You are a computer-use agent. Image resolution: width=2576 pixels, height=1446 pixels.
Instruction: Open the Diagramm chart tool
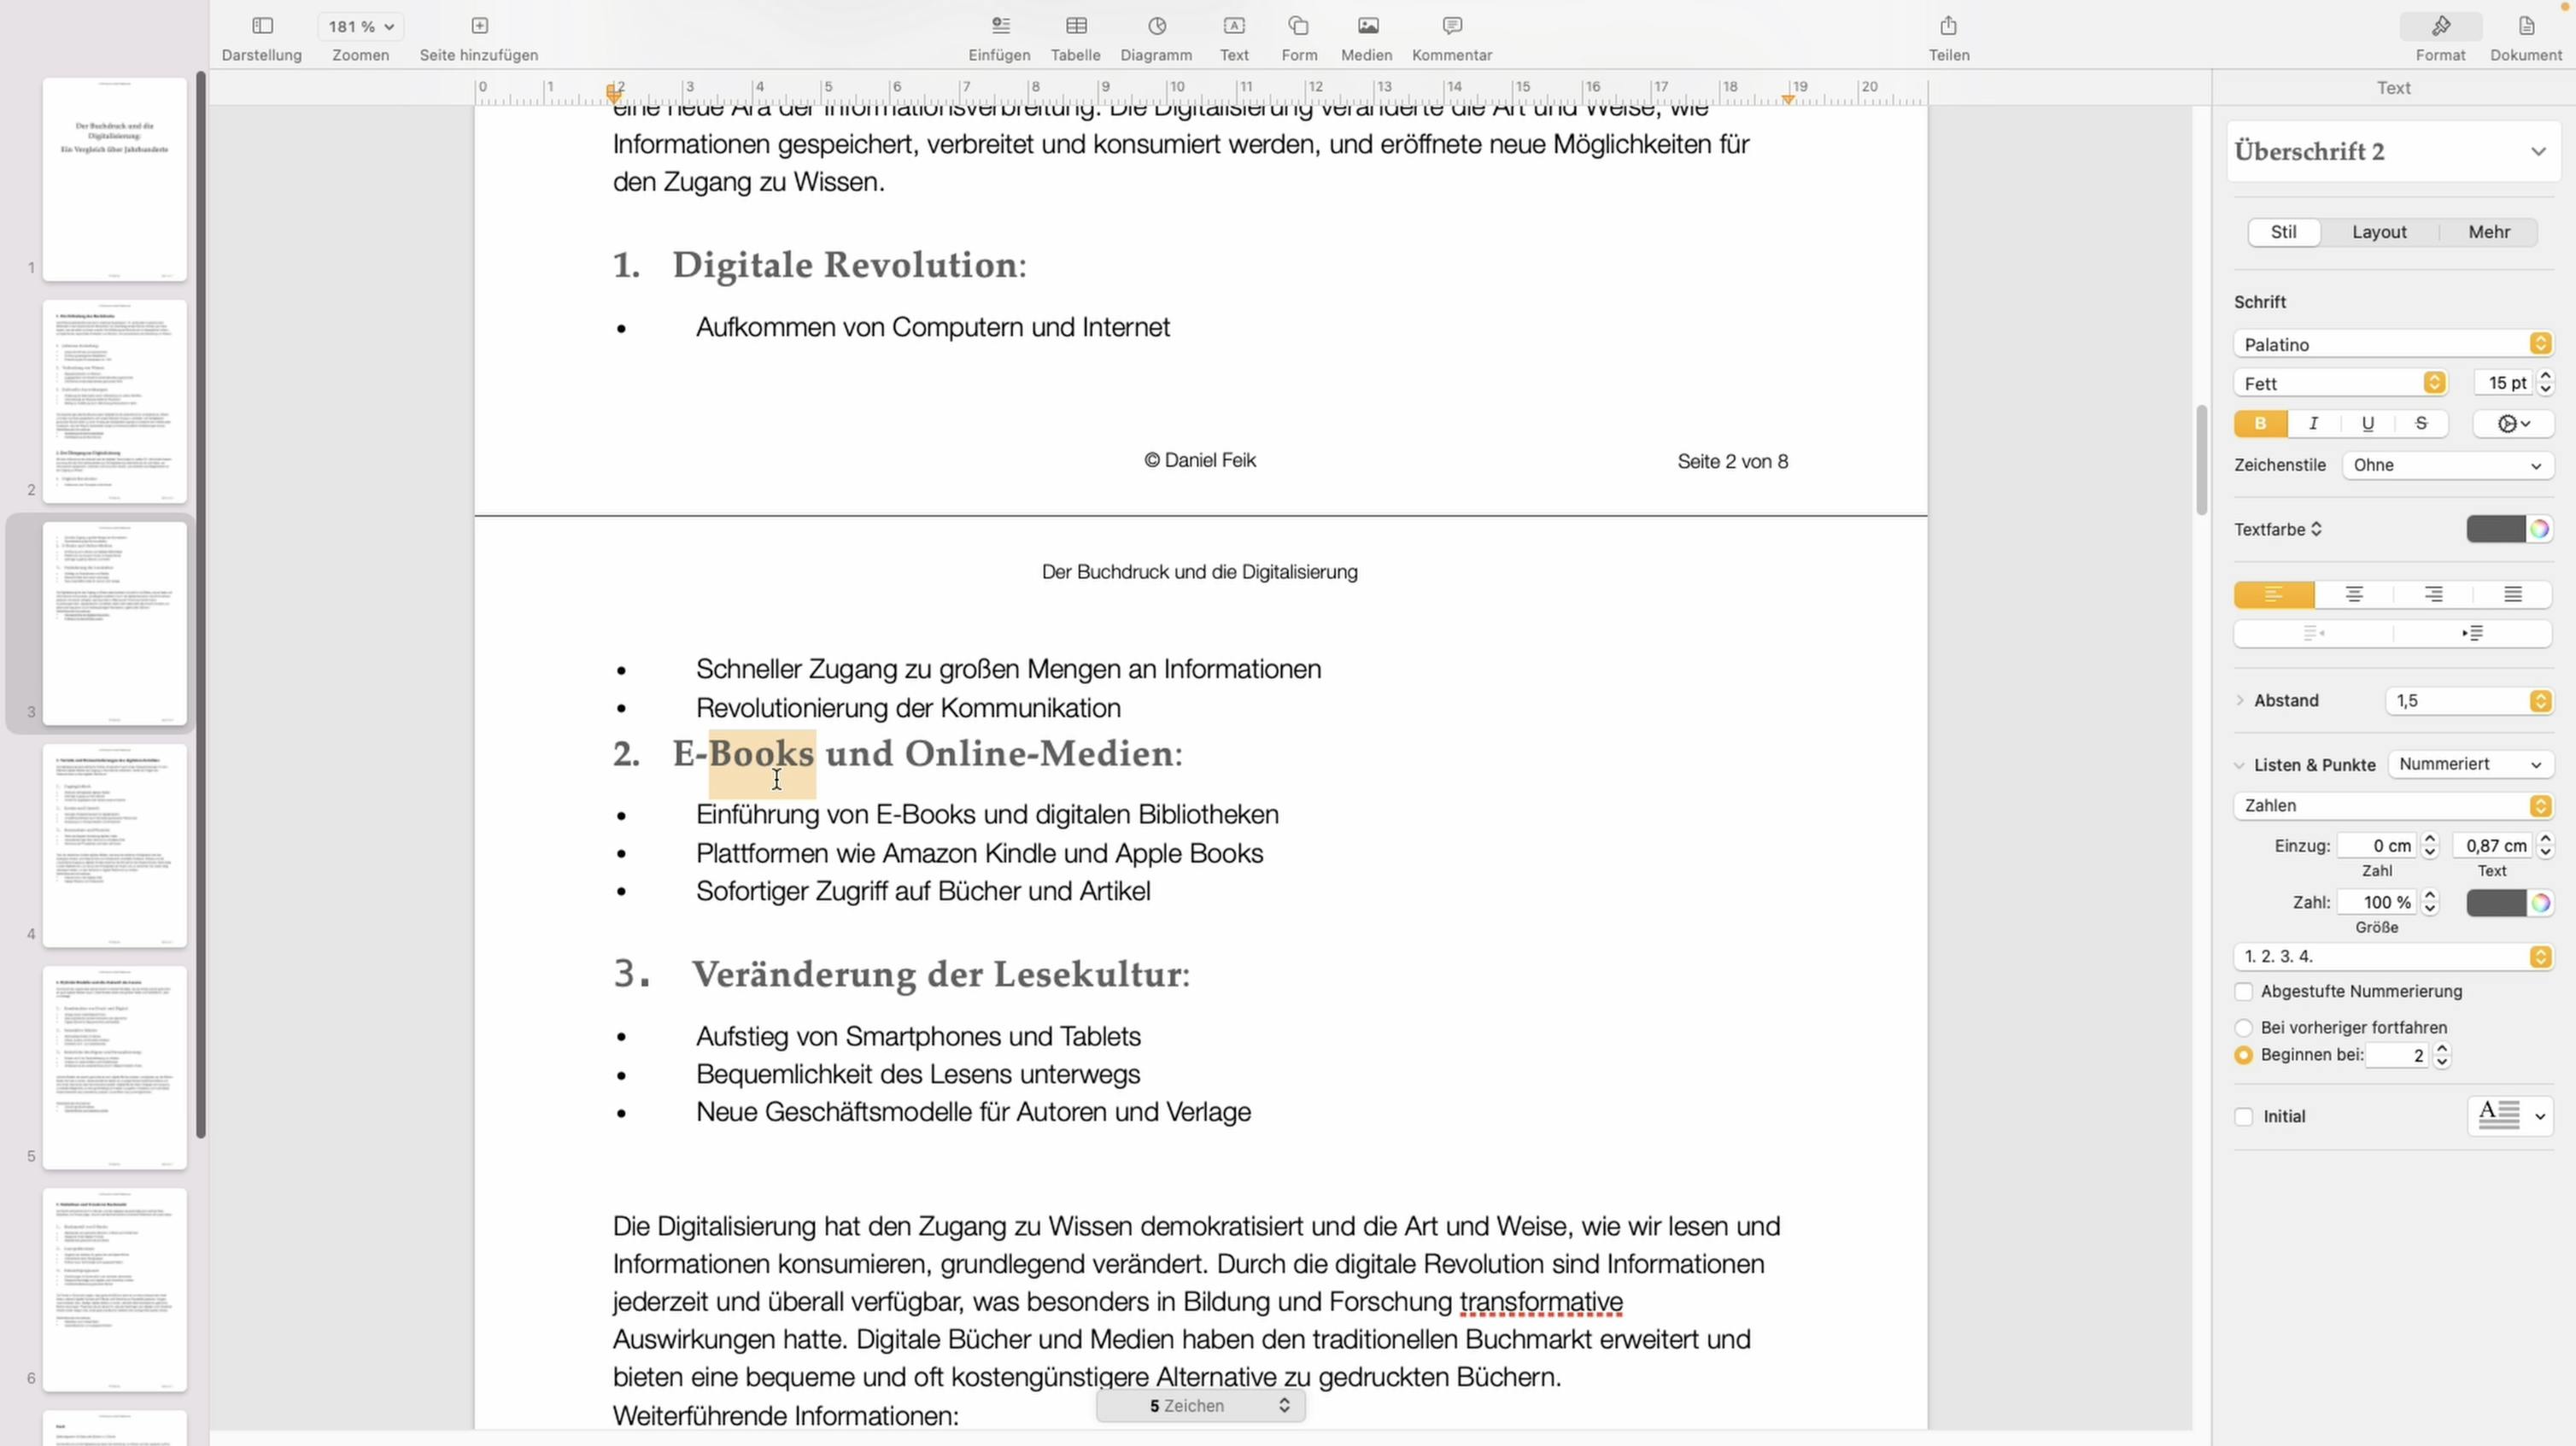1156,37
